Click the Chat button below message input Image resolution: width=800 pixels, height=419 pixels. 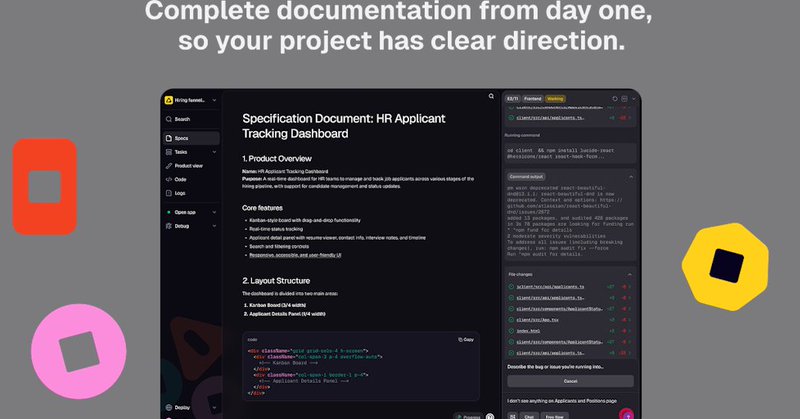(x=529, y=416)
